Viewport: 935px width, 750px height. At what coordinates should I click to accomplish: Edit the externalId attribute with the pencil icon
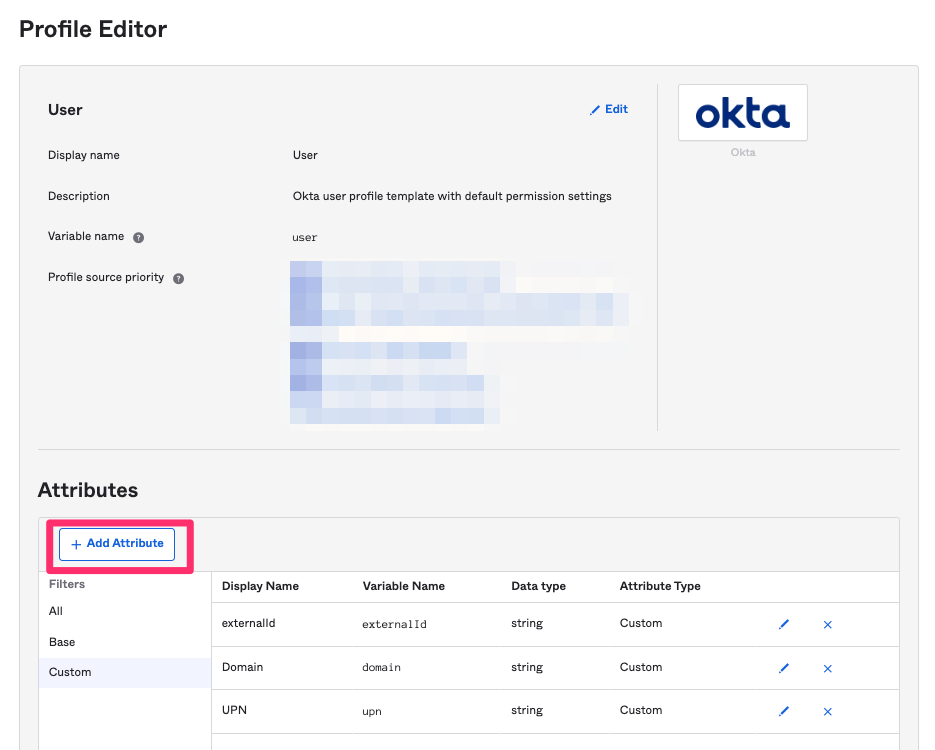[x=784, y=624]
